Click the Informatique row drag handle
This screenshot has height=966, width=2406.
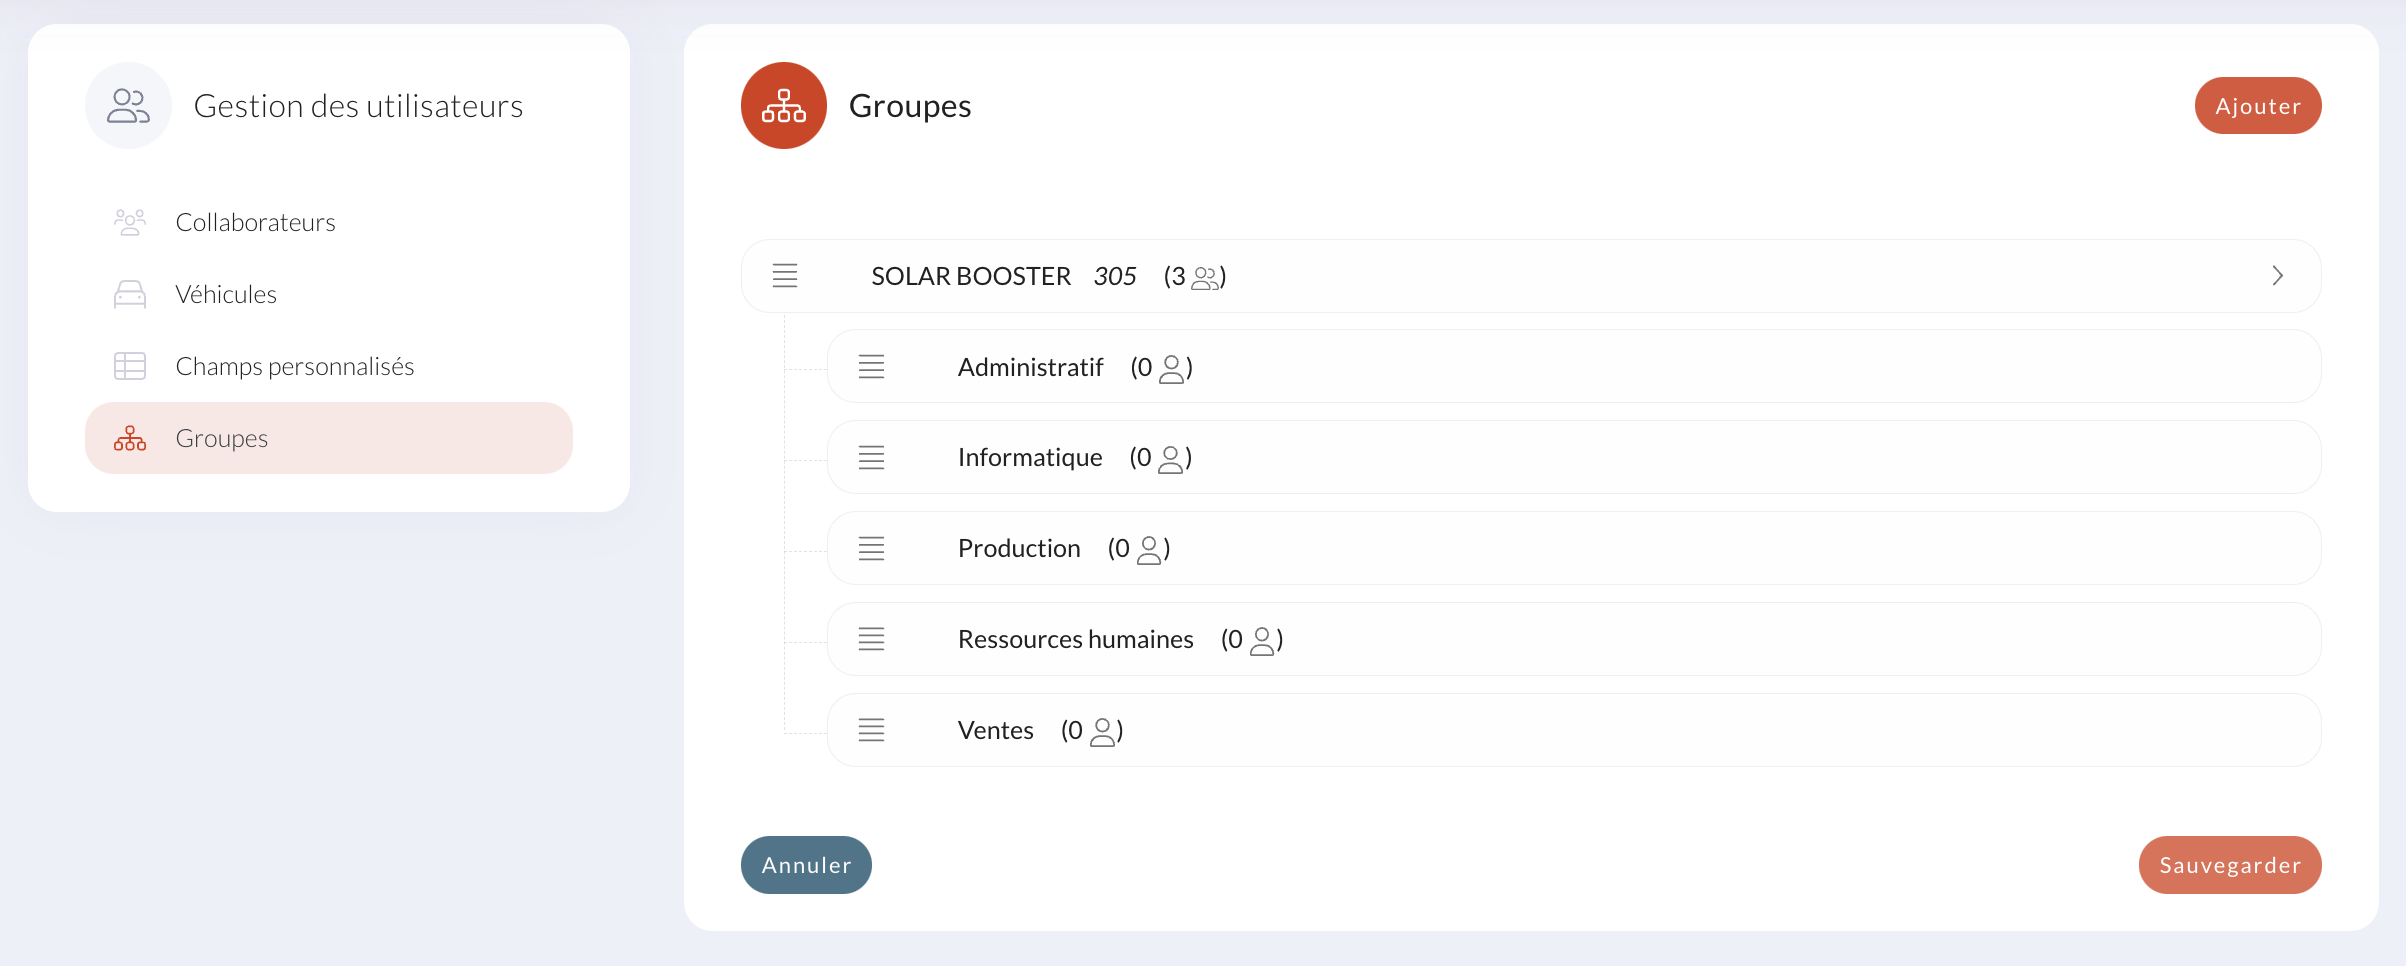[872, 458]
